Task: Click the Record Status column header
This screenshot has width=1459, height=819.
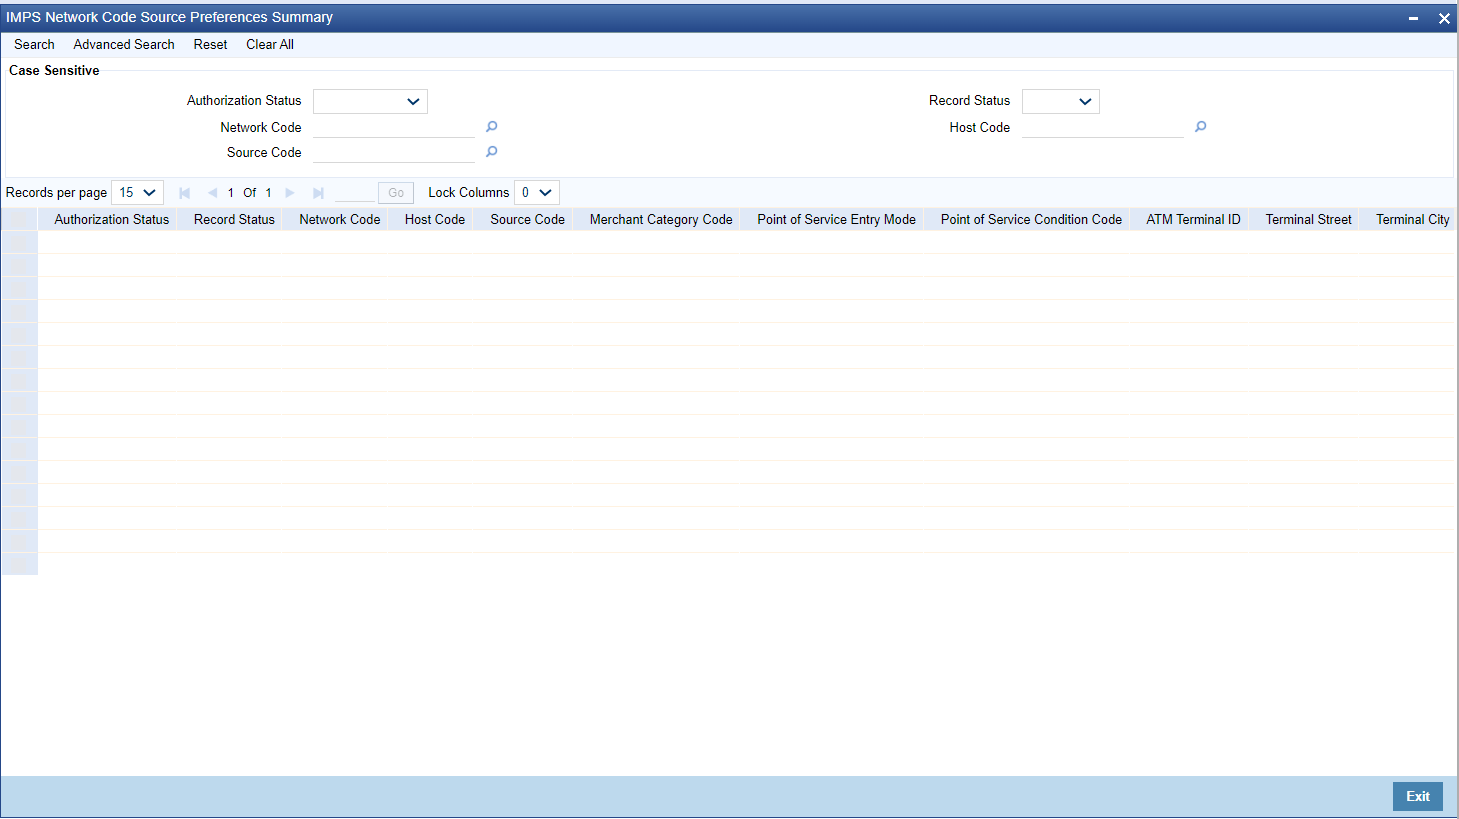Action: pos(234,220)
